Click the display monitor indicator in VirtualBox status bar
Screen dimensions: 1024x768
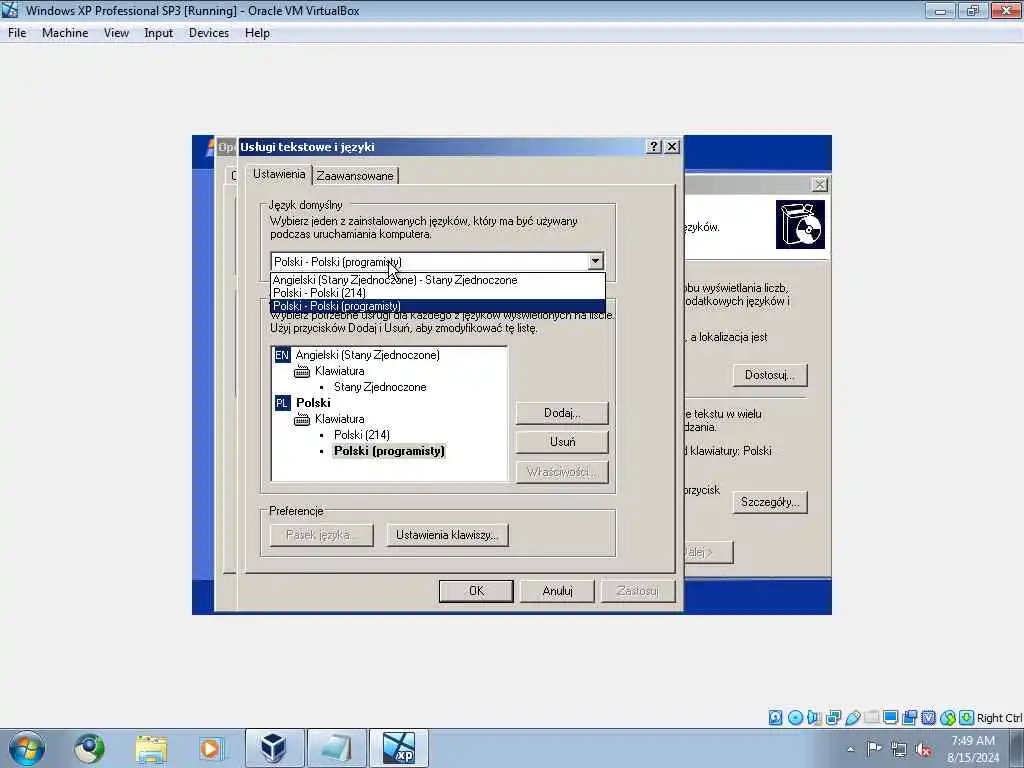click(x=890, y=718)
